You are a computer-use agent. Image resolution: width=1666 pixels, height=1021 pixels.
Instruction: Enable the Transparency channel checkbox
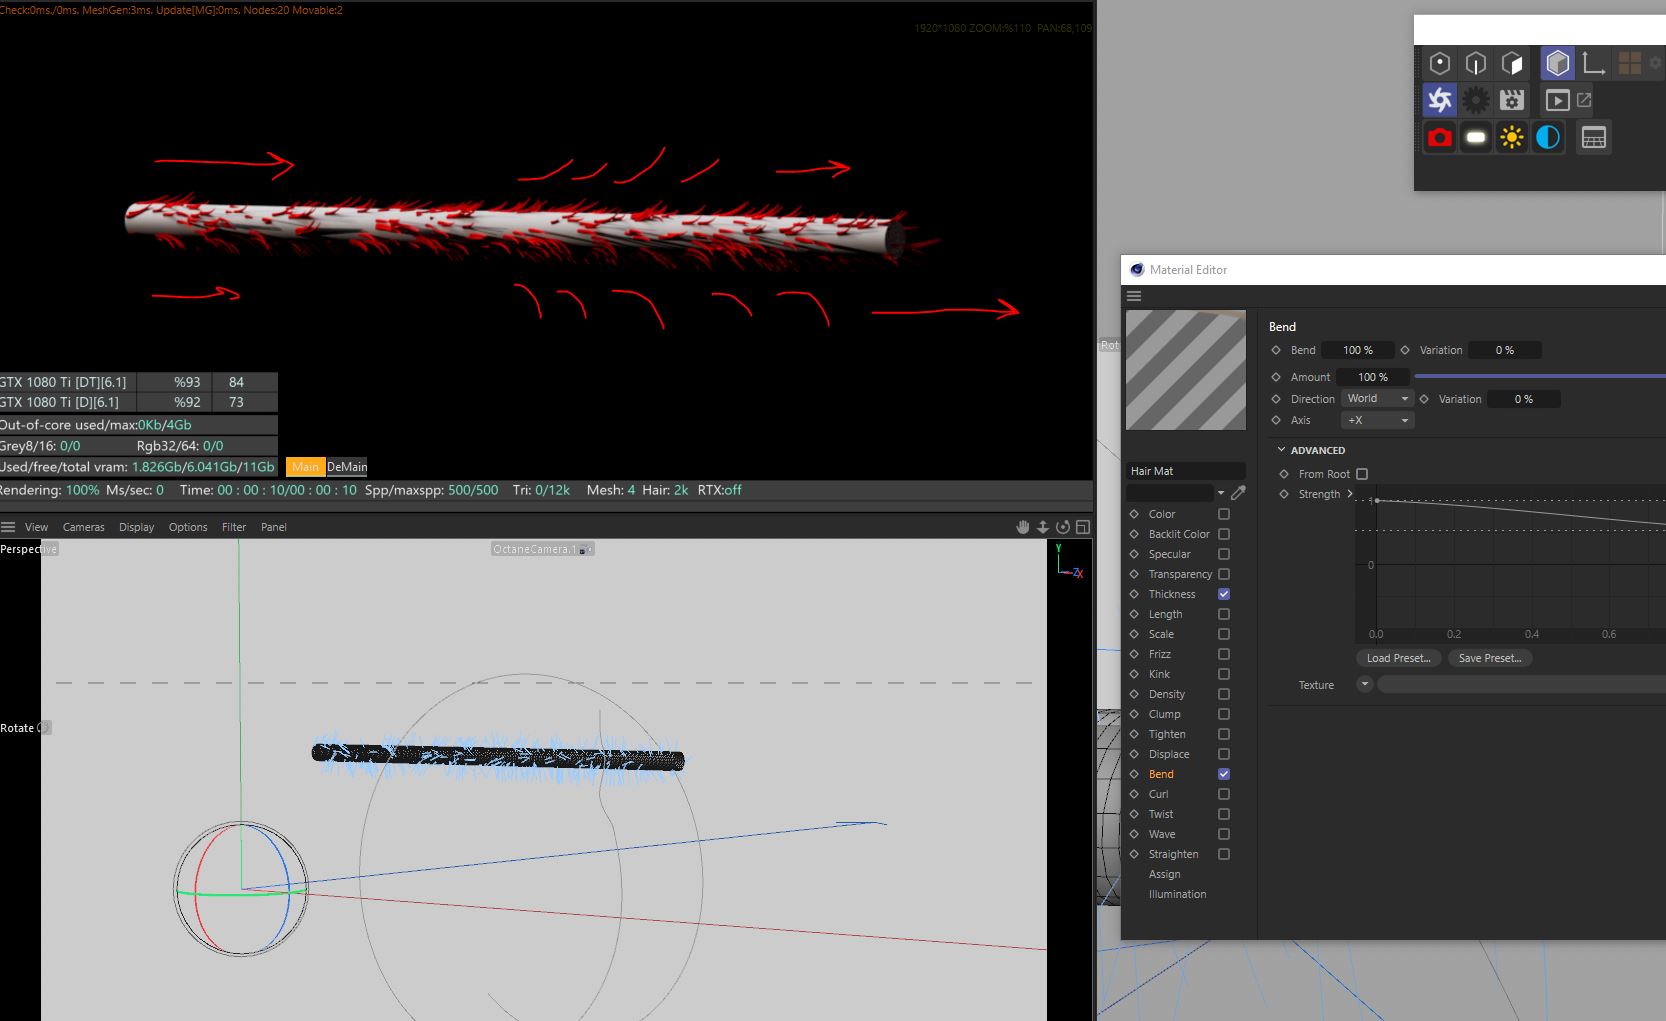1224,574
